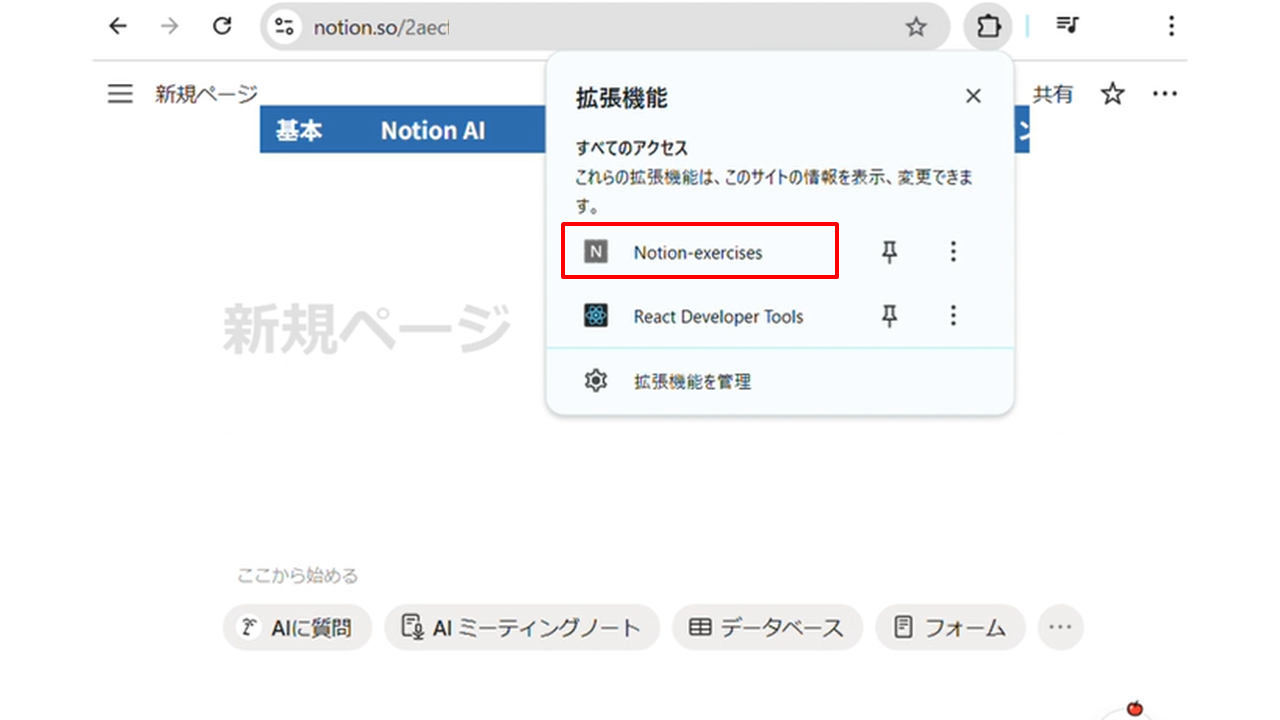Select the 基本 tab in the blue bar

[x=299, y=130]
